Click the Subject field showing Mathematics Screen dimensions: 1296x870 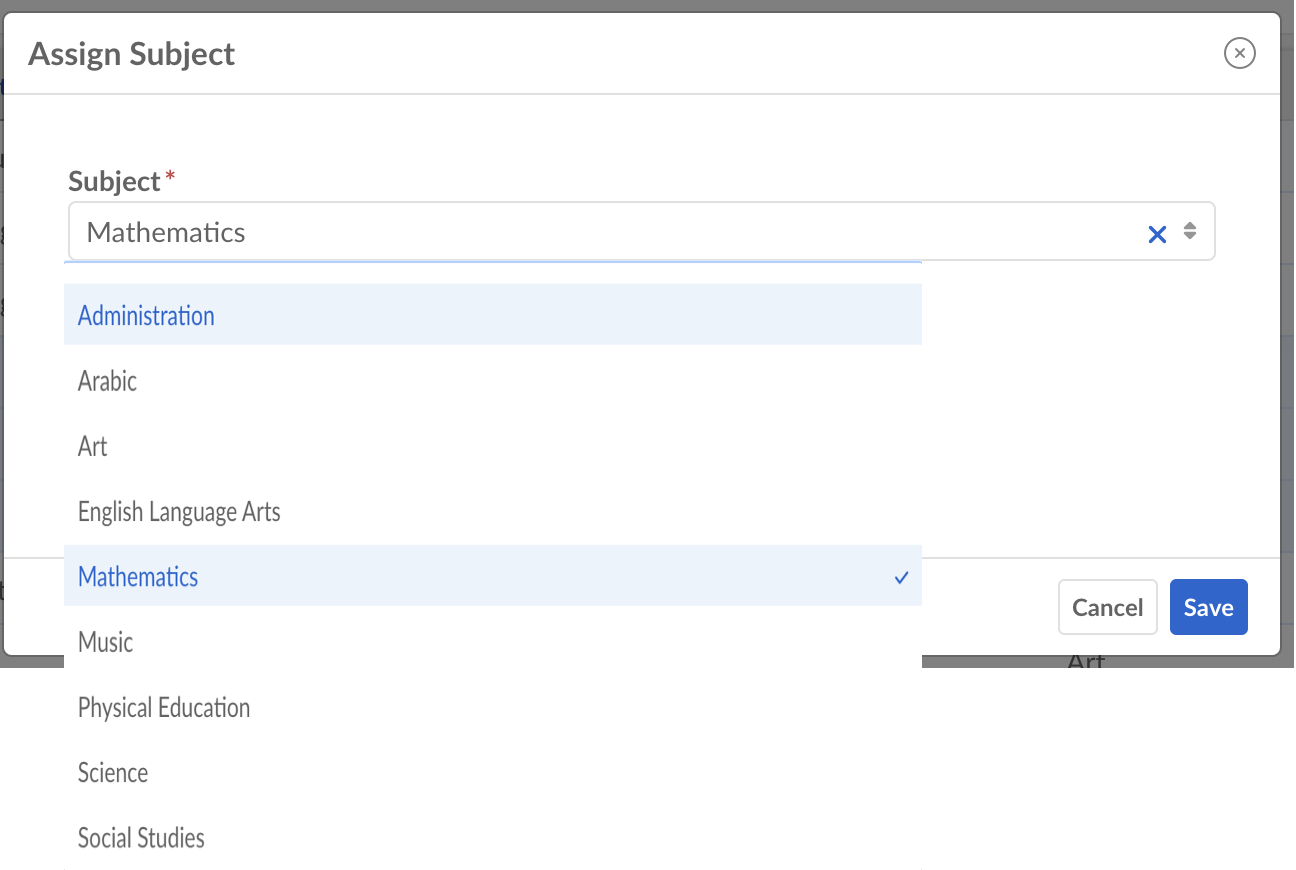tap(600, 232)
